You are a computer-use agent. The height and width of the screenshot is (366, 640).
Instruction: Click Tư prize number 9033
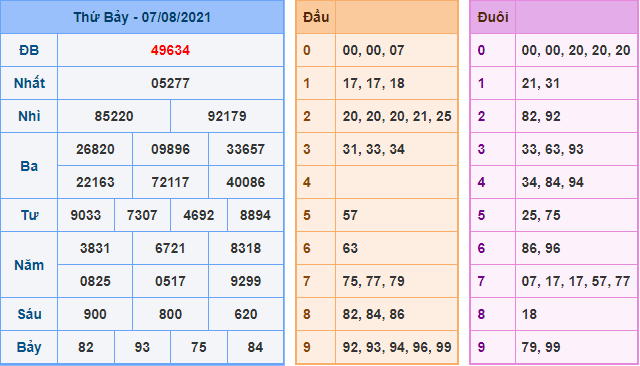pos(86,215)
